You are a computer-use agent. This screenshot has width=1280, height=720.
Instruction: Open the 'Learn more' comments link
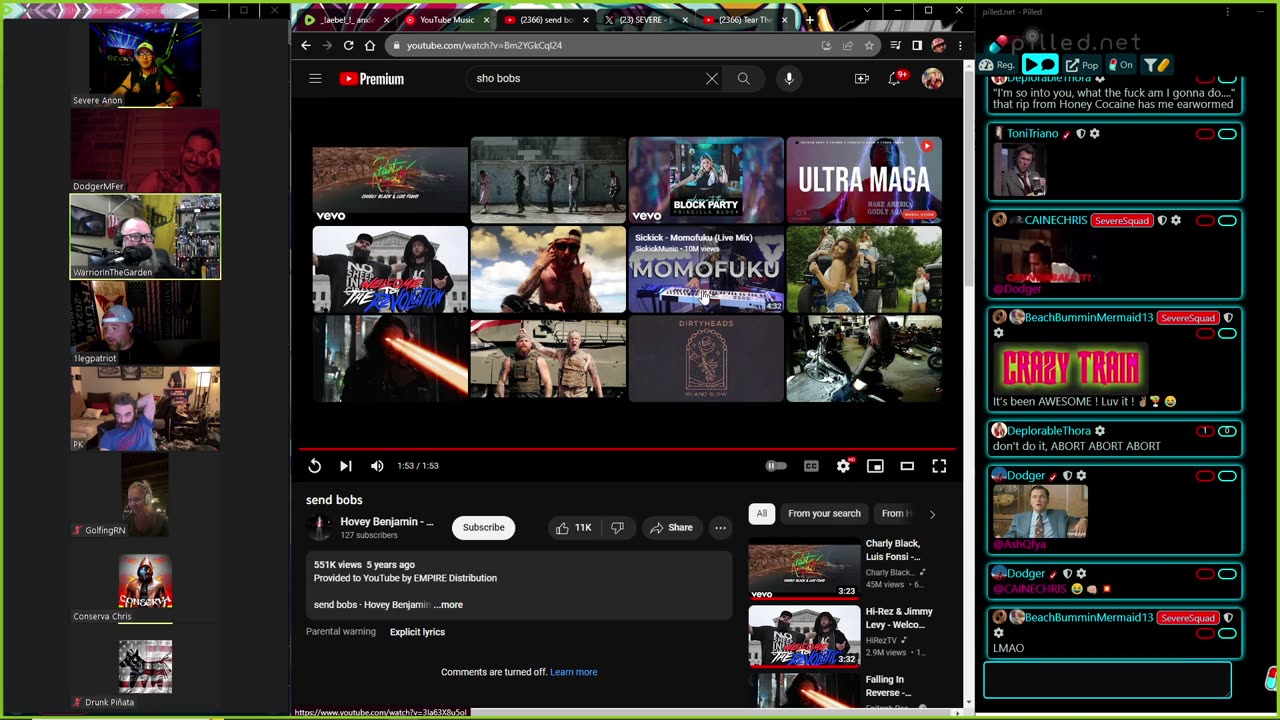point(574,672)
